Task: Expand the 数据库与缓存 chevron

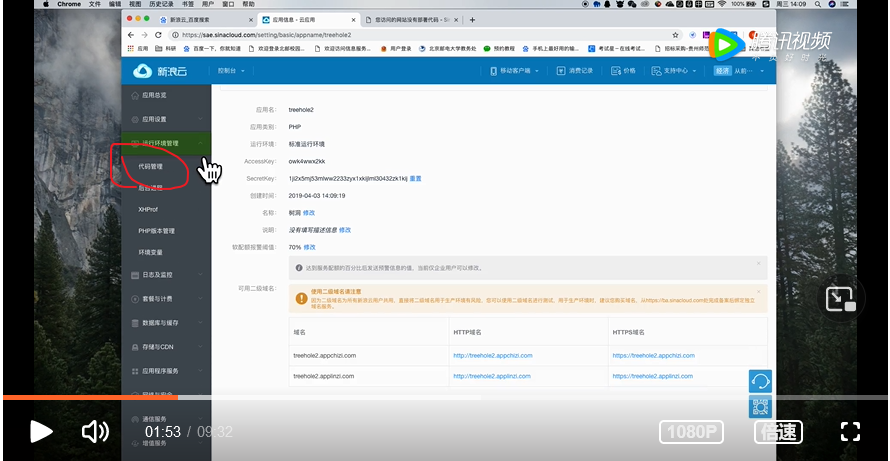Action: click(x=200, y=322)
